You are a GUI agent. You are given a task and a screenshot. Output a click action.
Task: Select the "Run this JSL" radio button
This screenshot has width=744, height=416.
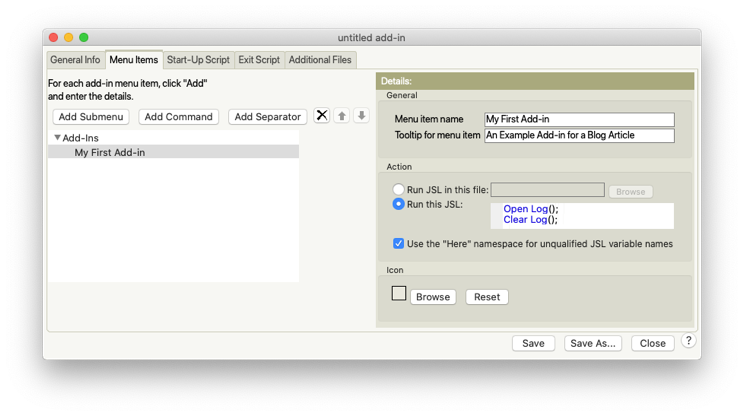[x=399, y=204]
